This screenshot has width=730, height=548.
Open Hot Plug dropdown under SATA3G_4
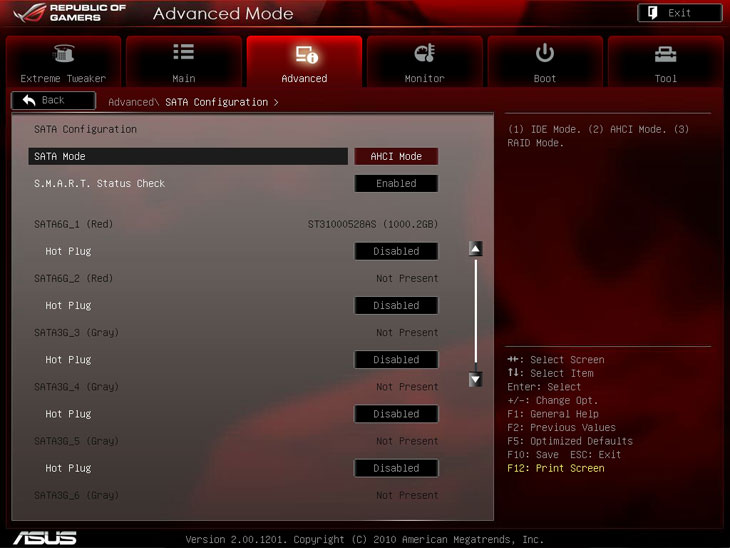pos(396,413)
